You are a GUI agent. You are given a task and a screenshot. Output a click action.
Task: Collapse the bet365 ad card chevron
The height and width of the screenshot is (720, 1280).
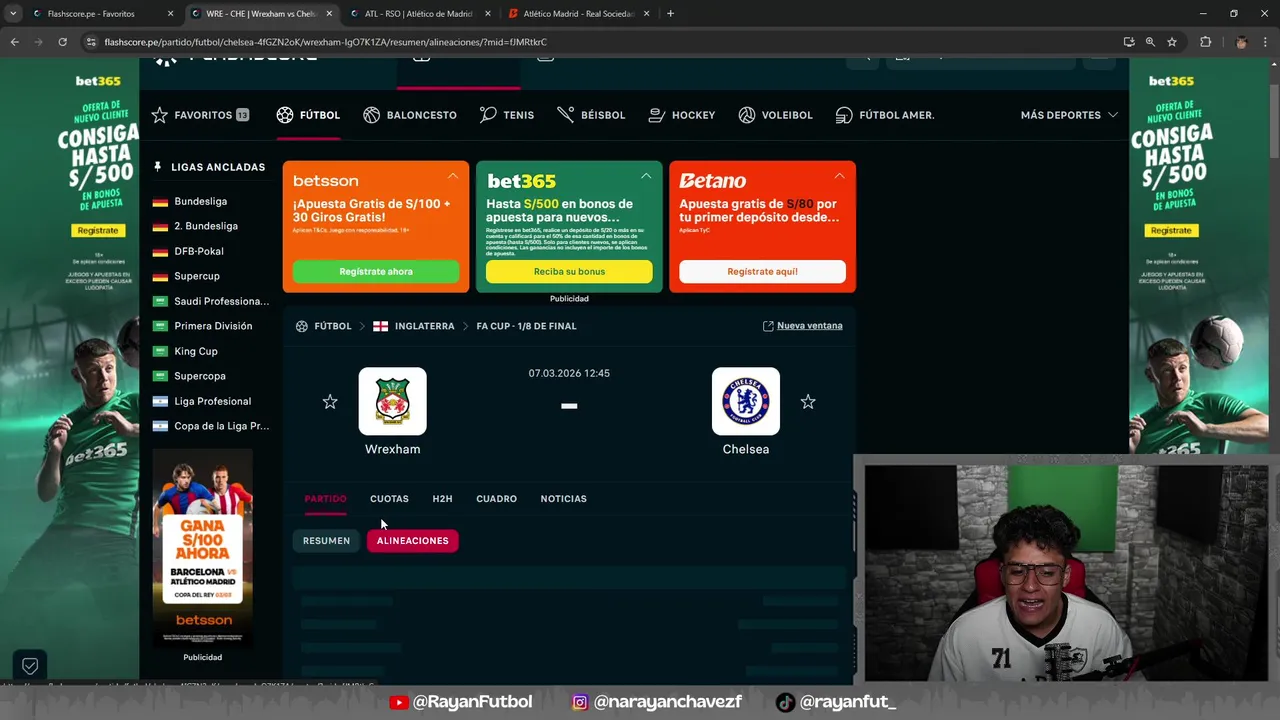pyautogui.click(x=646, y=176)
